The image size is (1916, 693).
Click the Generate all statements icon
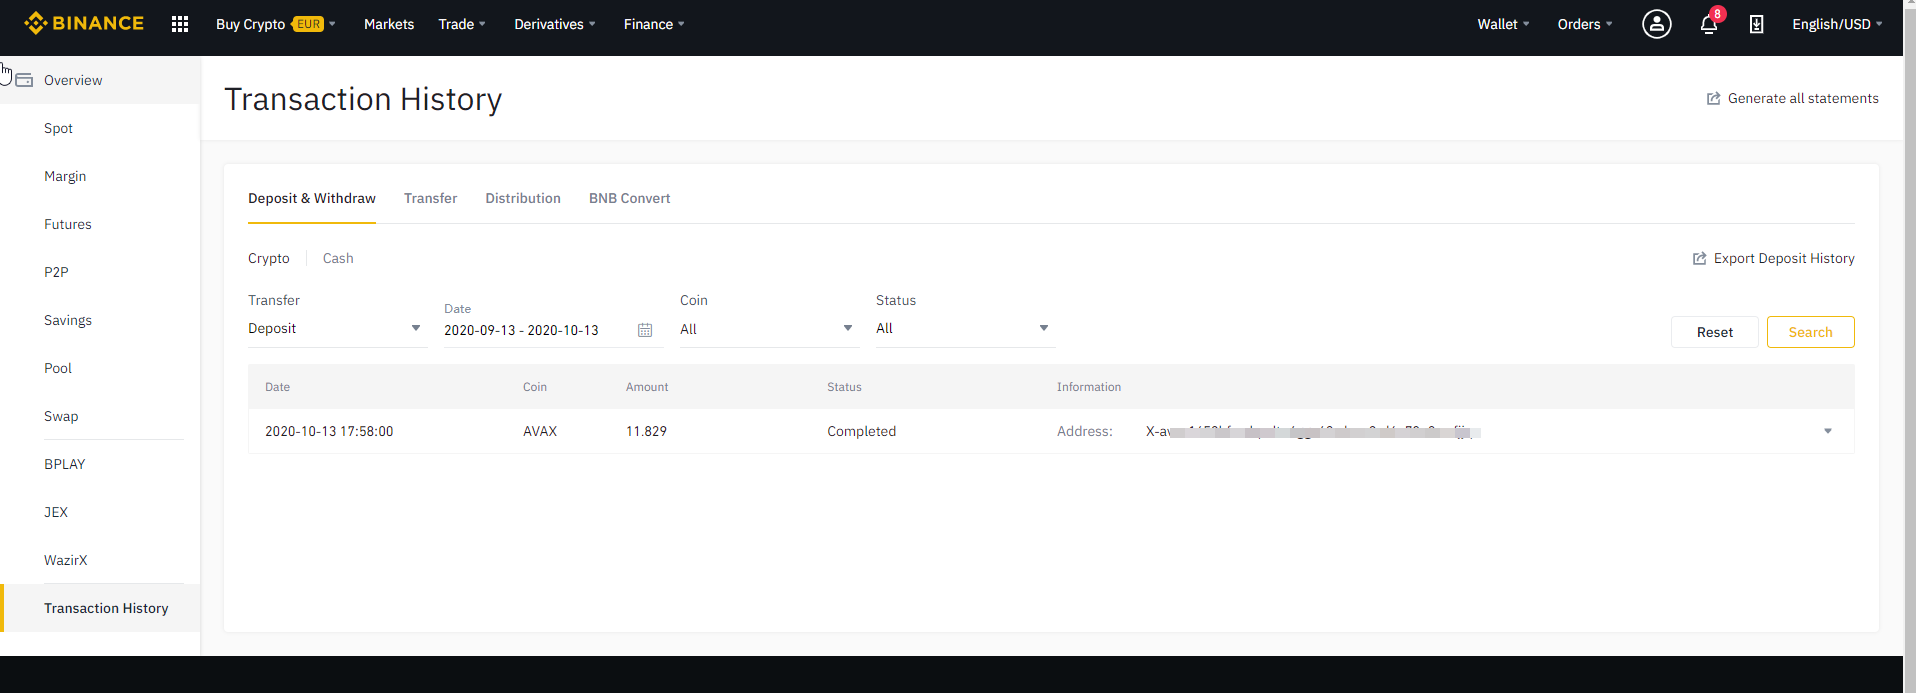pyautogui.click(x=1713, y=99)
